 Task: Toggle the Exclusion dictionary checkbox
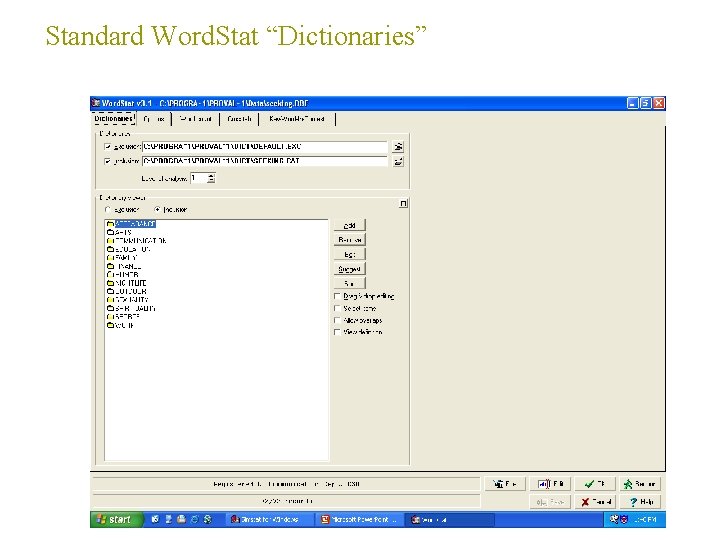107,146
